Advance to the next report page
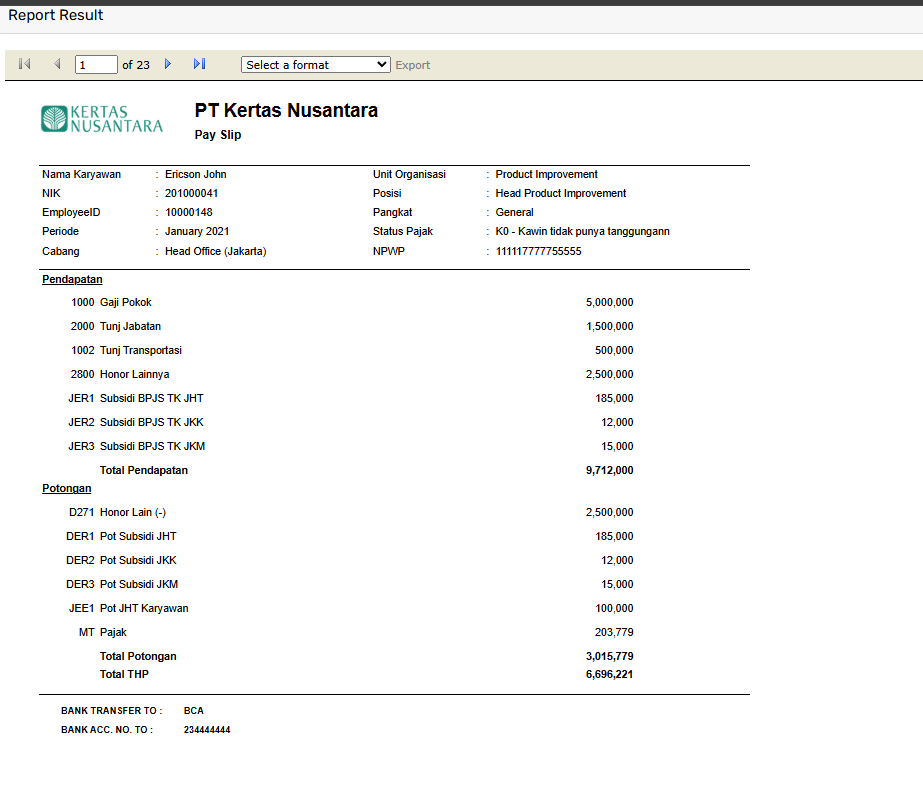The height and width of the screenshot is (808, 923). (x=168, y=64)
